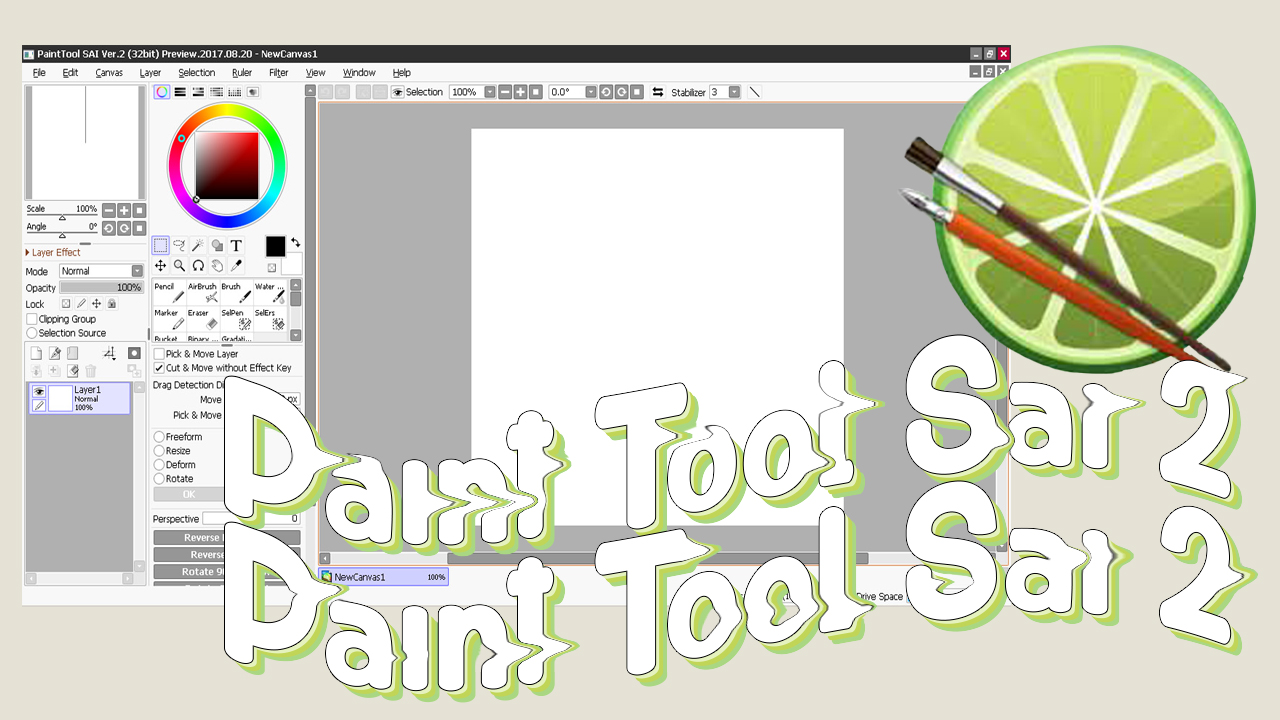Check the Pick & Move Layer option

coord(159,354)
